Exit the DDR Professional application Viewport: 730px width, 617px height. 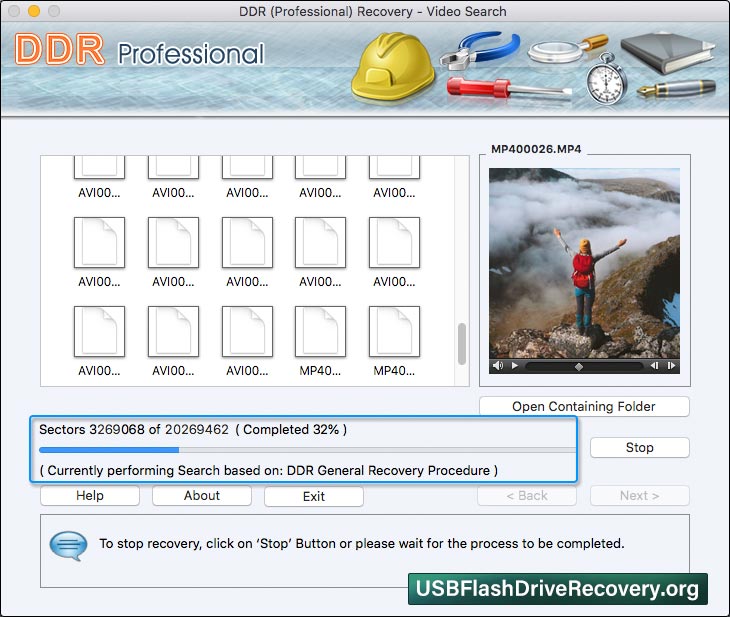click(x=314, y=496)
